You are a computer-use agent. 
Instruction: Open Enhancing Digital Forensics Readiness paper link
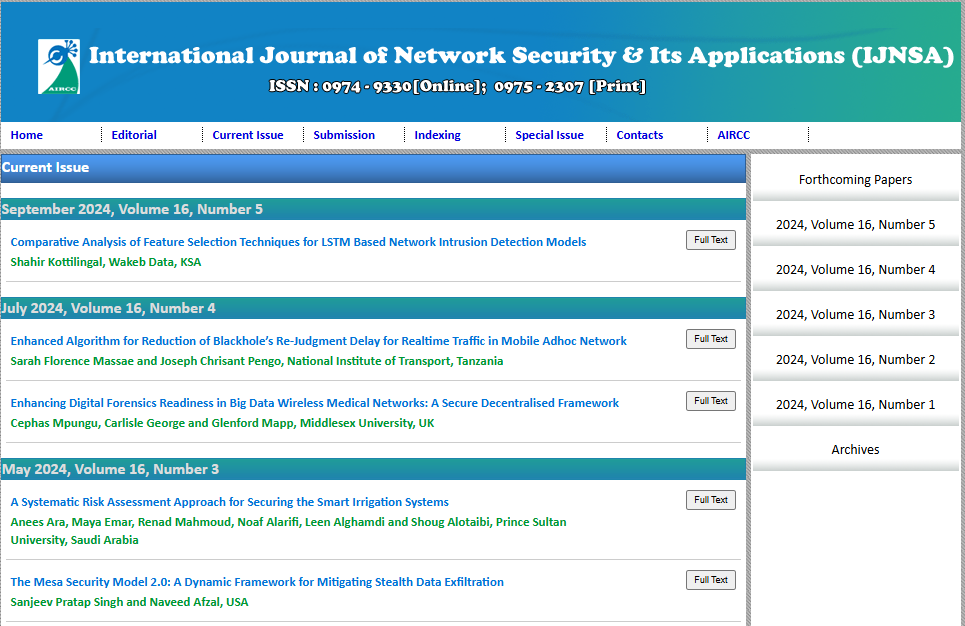point(314,403)
